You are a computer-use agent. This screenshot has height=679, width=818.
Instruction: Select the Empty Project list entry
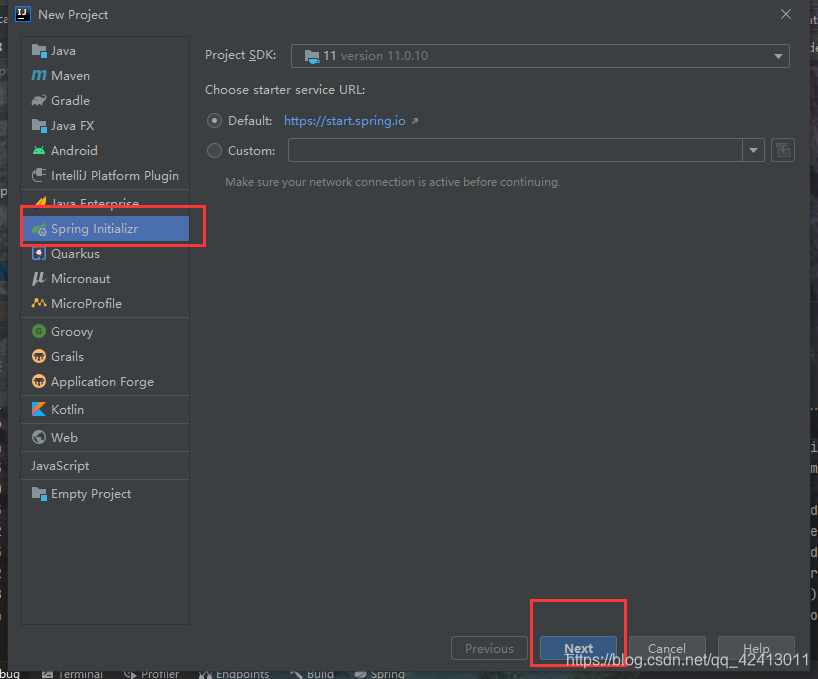pyautogui.click(x=105, y=493)
